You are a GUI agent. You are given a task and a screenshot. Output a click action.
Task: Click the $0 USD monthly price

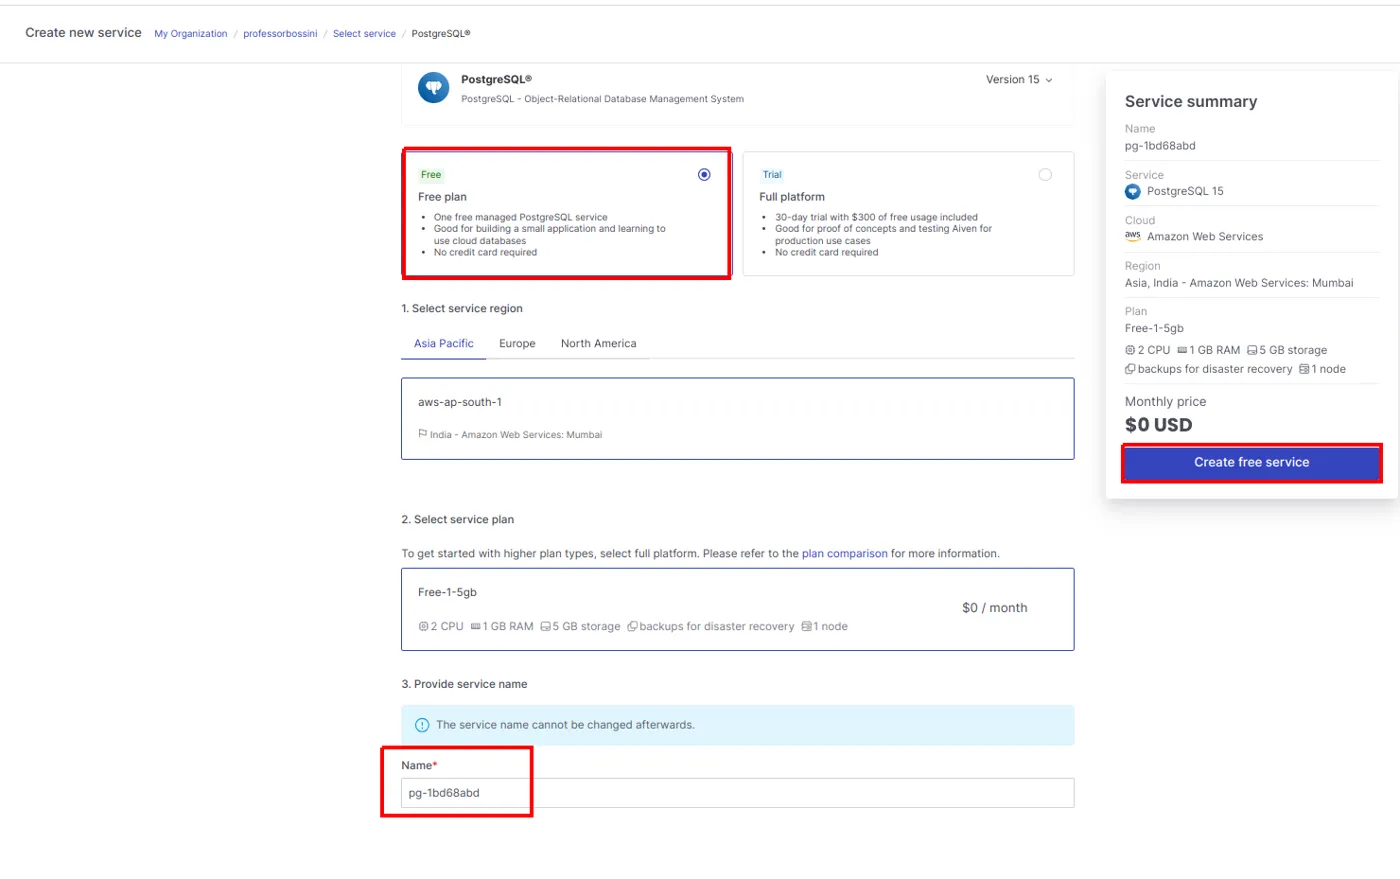click(1158, 425)
